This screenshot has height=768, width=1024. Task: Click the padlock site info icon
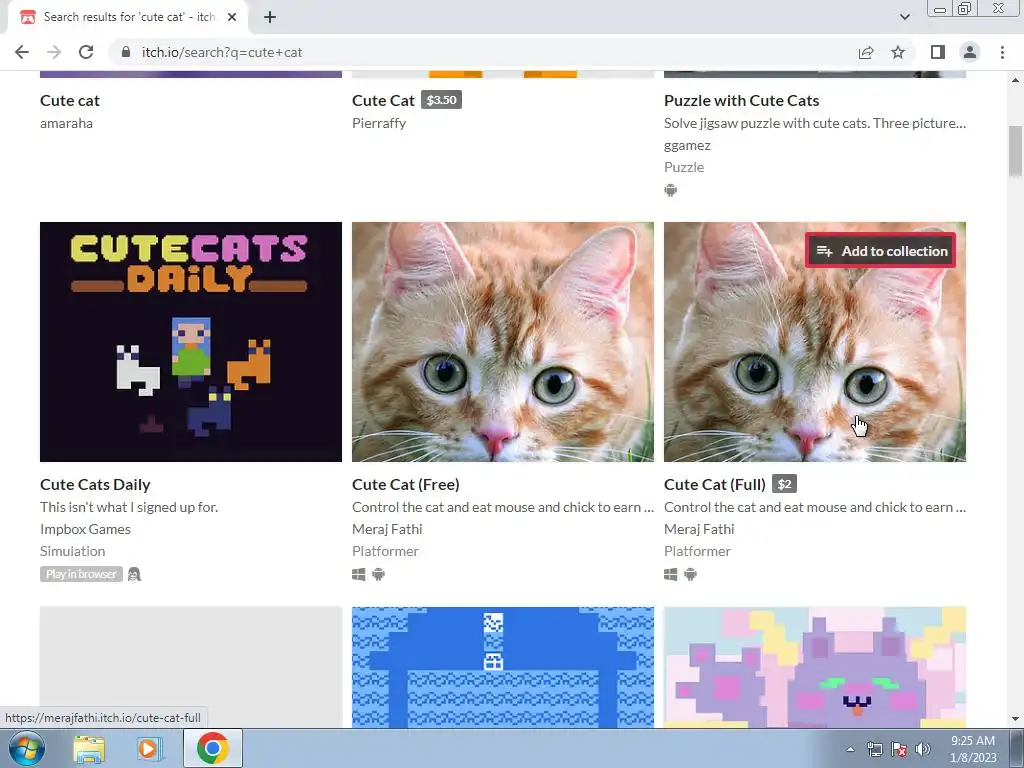[126, 52]
